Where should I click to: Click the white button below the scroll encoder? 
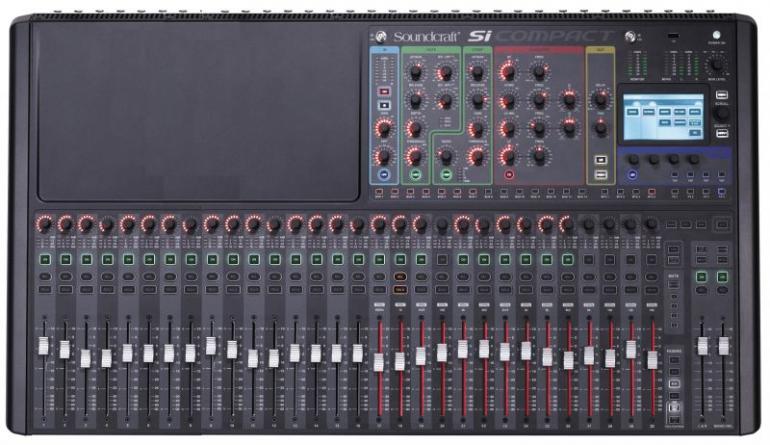(x=721, y=133)
